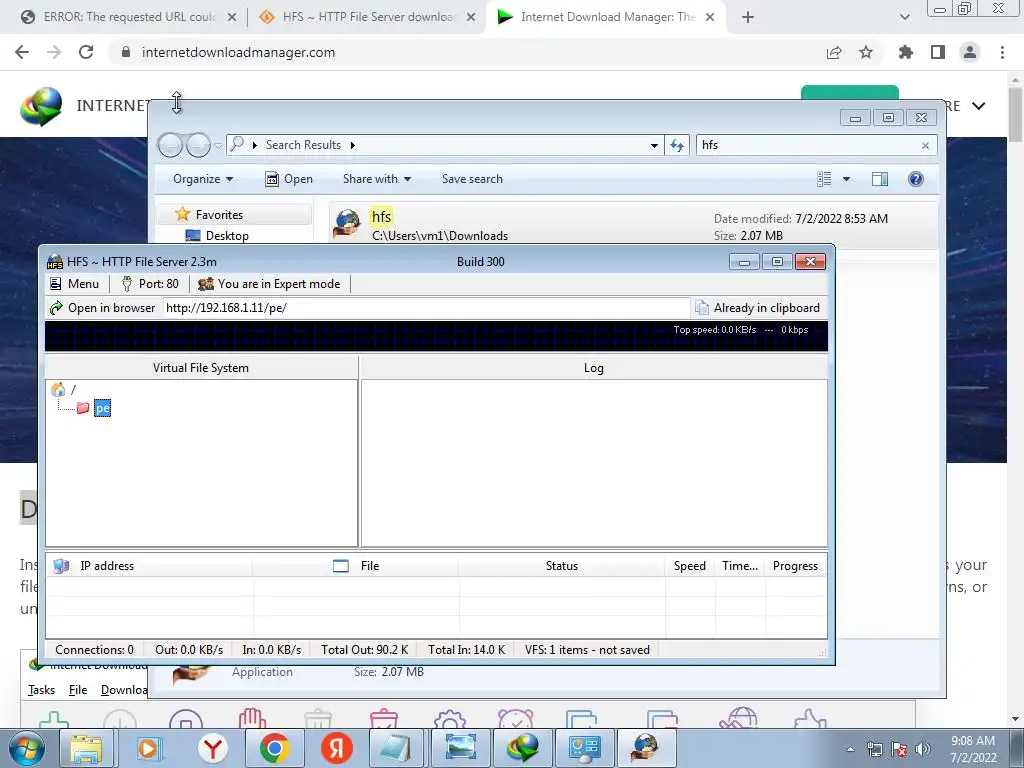Viewport: 1024px width, 768px height.
Task: Click 'Connections: 0' in HFS status bar
Action: click(x=95, y=650)
